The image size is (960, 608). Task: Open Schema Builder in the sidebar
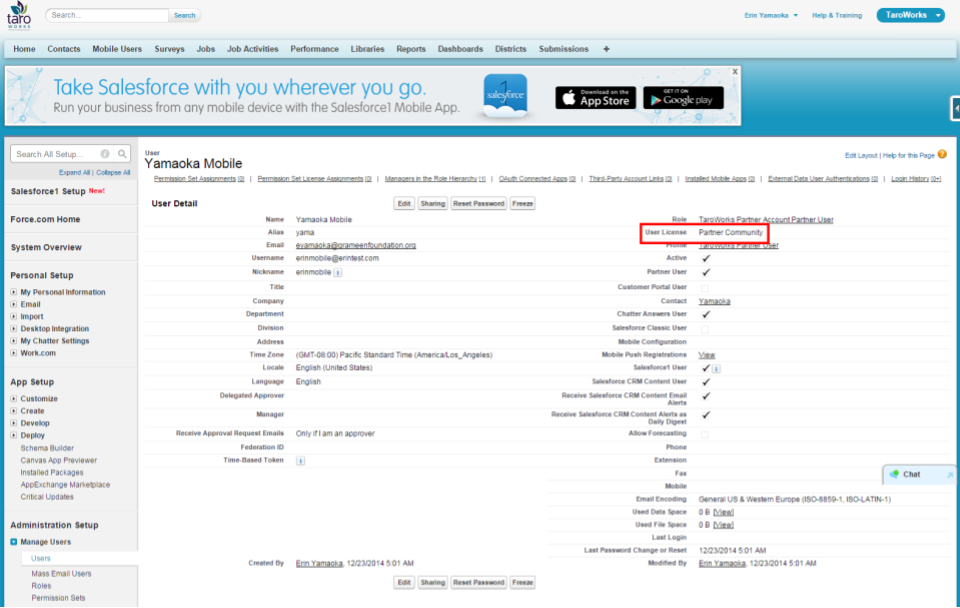coord(47,448)
